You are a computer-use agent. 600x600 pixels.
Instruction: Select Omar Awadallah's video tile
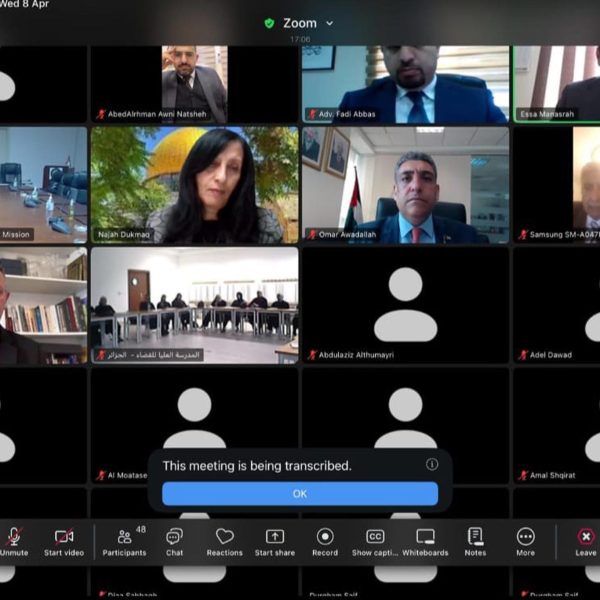(x=405, y=185)
